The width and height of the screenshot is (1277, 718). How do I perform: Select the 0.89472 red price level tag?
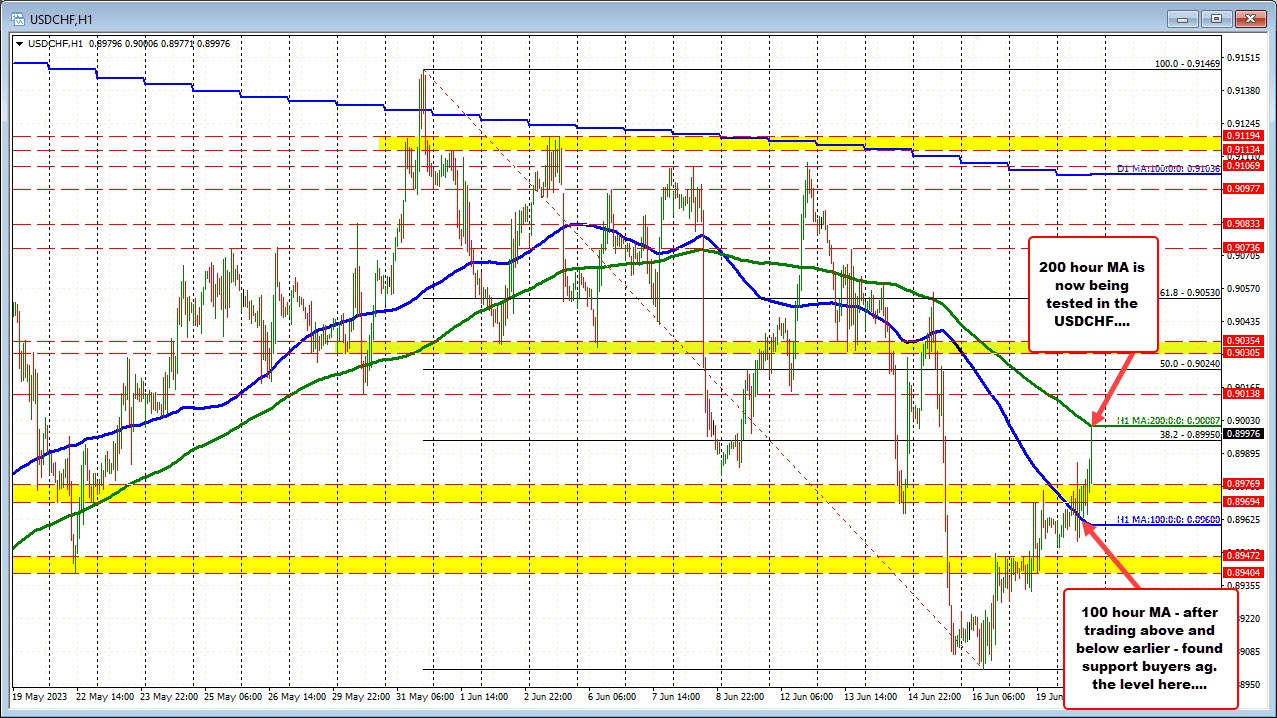click(x=1243, y=555)
